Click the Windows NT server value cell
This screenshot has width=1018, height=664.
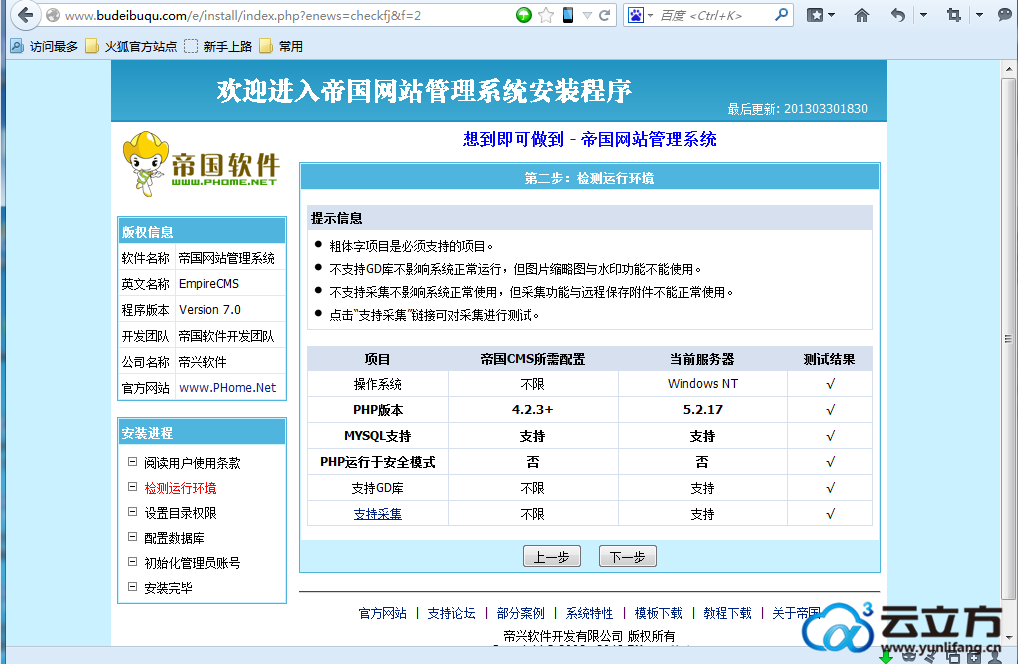703,384
